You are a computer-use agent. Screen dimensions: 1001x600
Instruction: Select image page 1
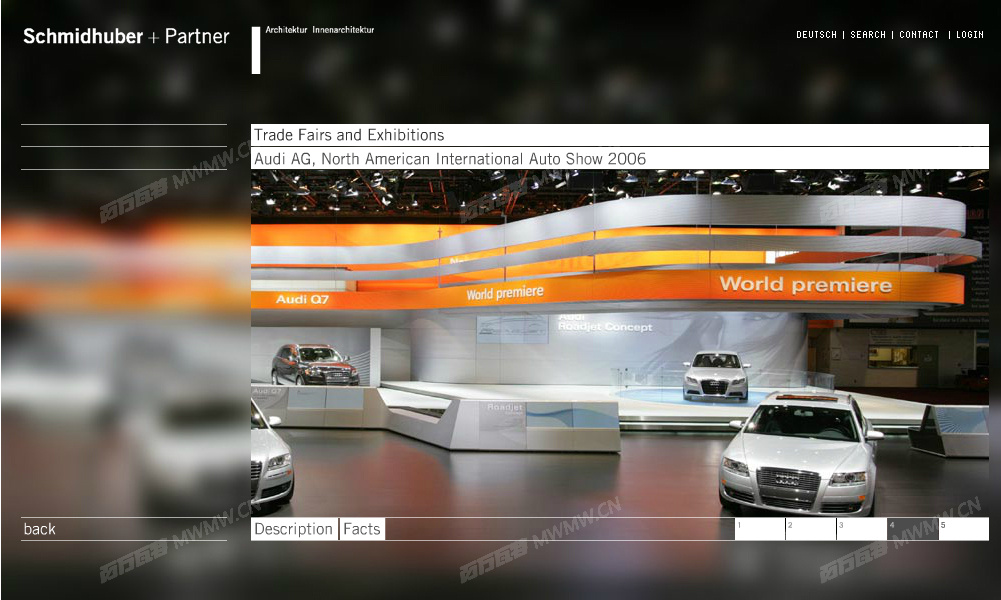(760, 529)
